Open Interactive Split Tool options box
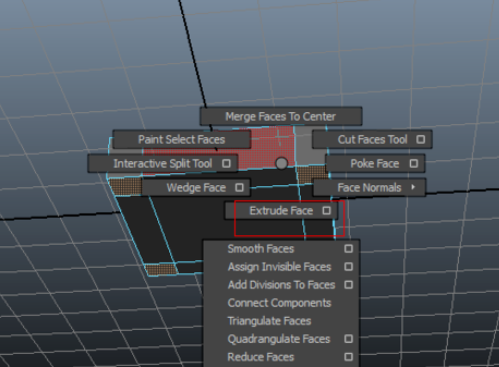Screen dimensions: 499x367 point(226,163)
